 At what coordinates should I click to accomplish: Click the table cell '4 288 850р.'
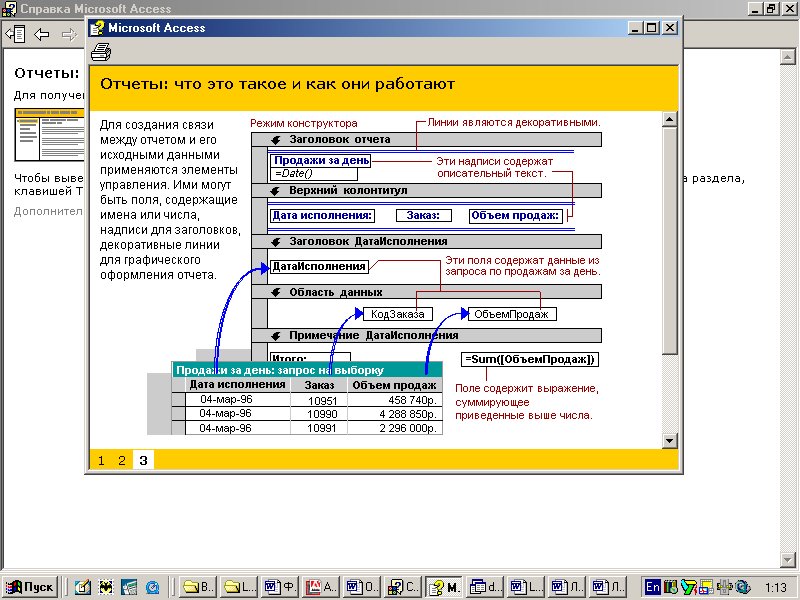coord(395,414)
